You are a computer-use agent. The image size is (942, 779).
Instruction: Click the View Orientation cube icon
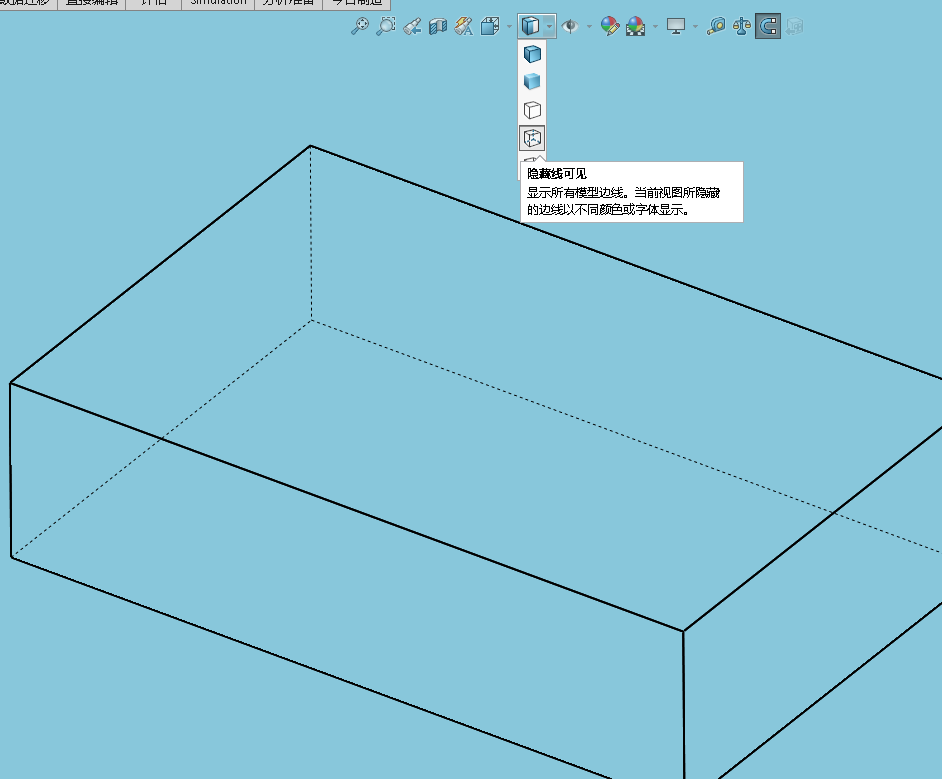click(x=490, y=26)
